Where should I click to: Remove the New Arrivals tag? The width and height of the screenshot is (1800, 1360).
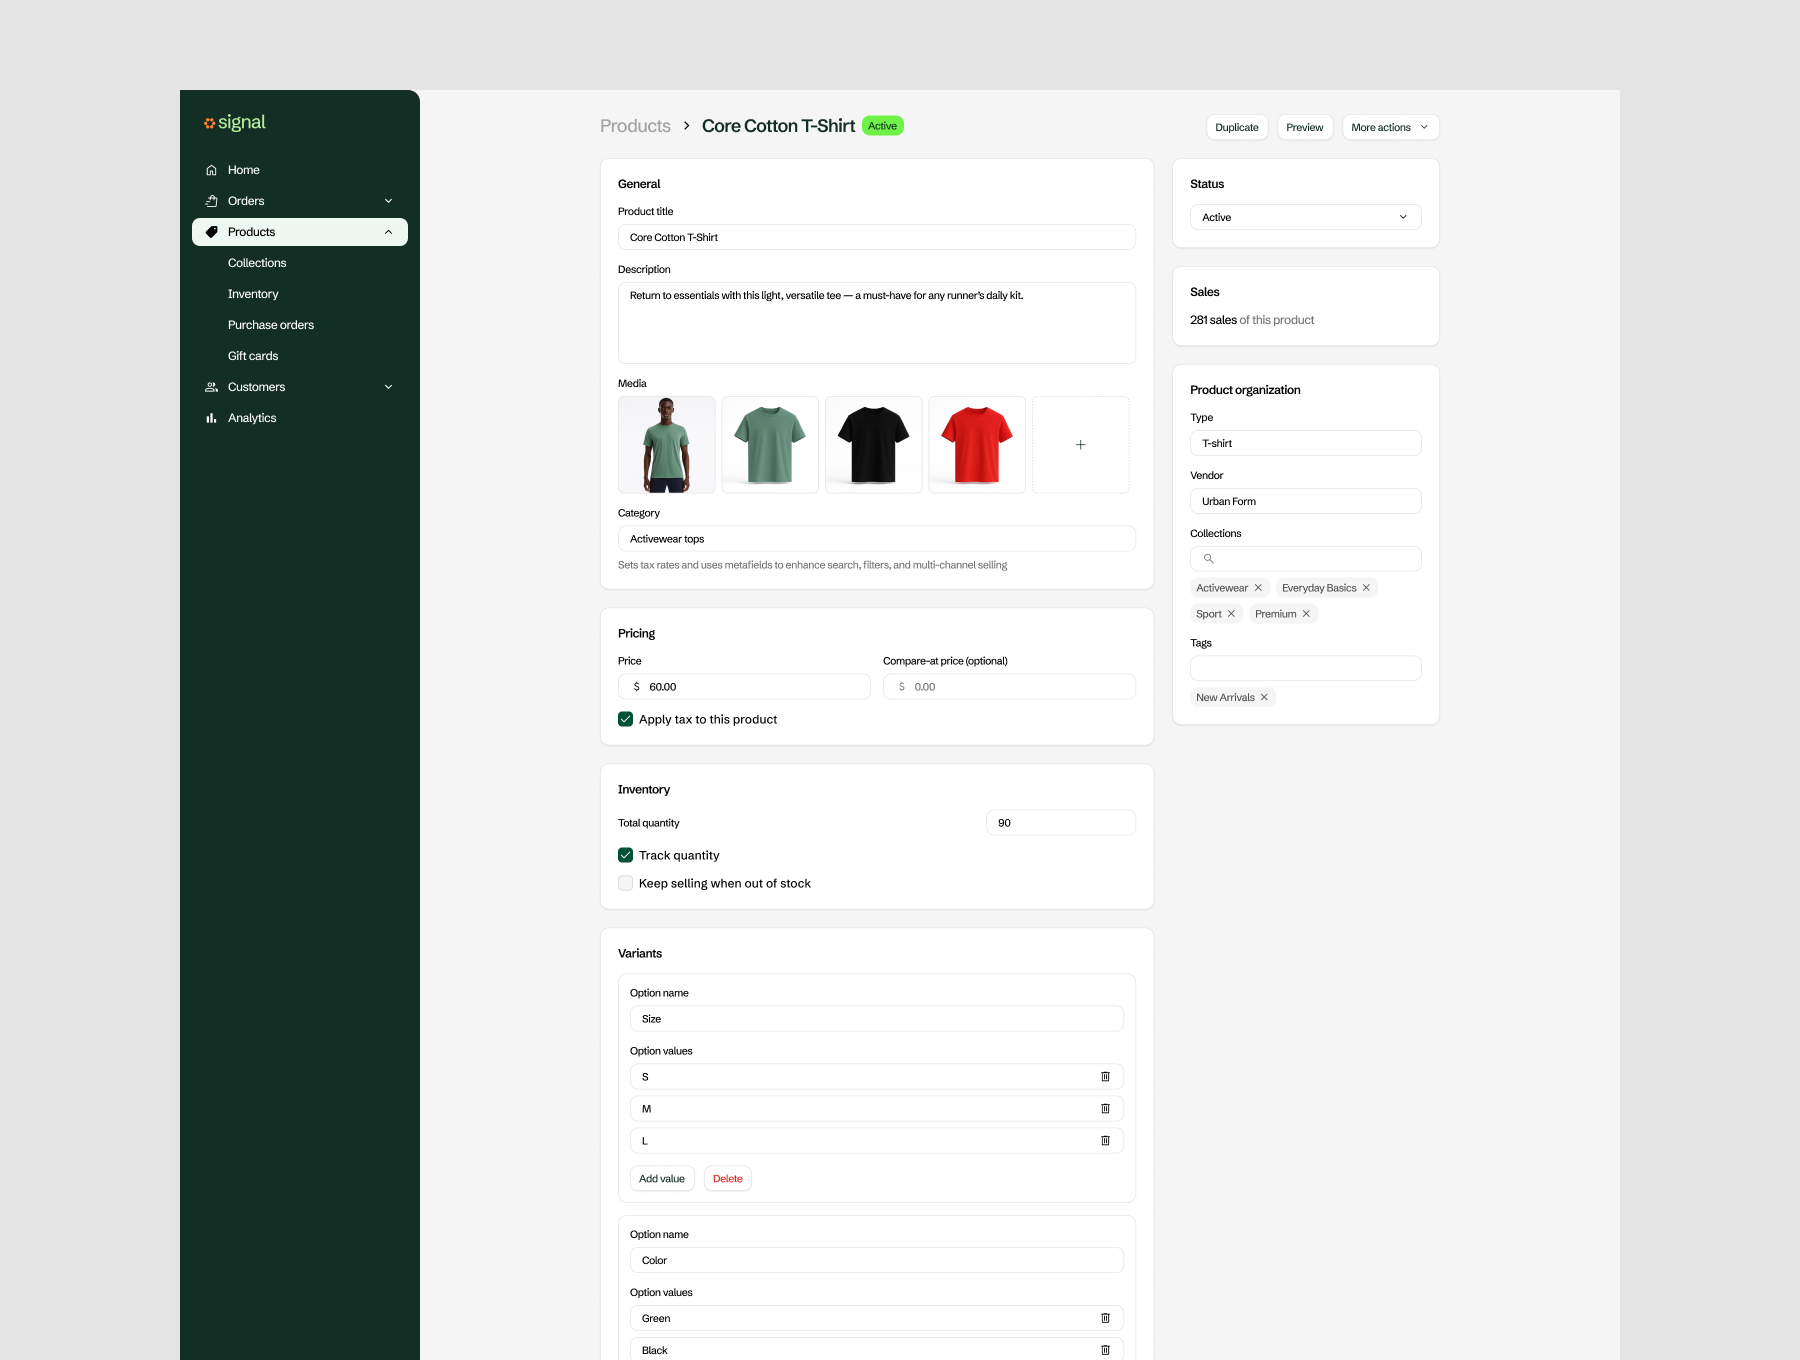coord(1264,698)
